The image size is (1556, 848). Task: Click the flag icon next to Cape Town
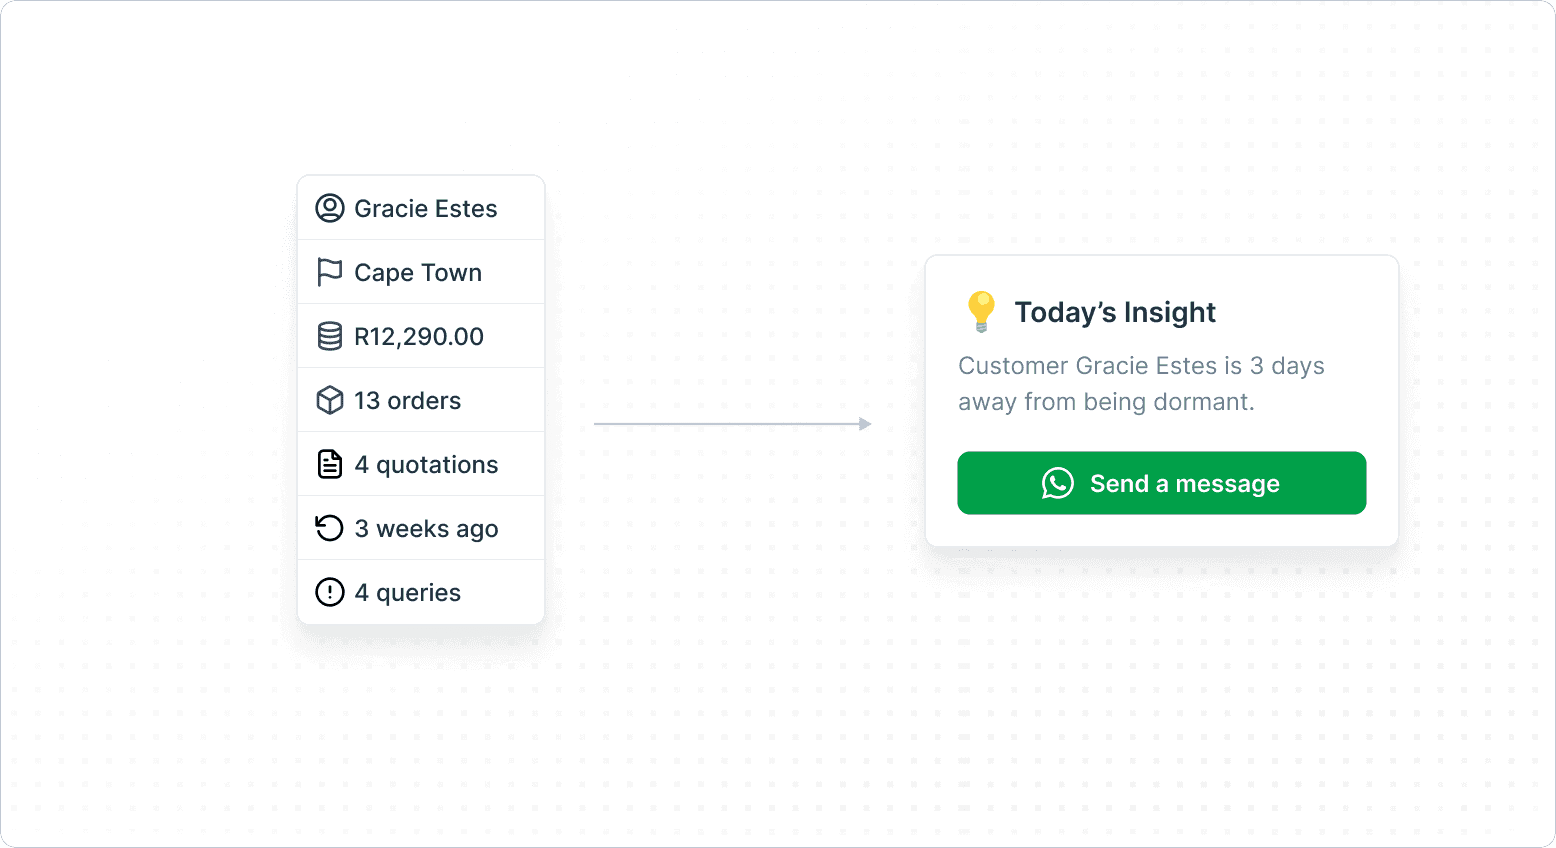(329, 272)
